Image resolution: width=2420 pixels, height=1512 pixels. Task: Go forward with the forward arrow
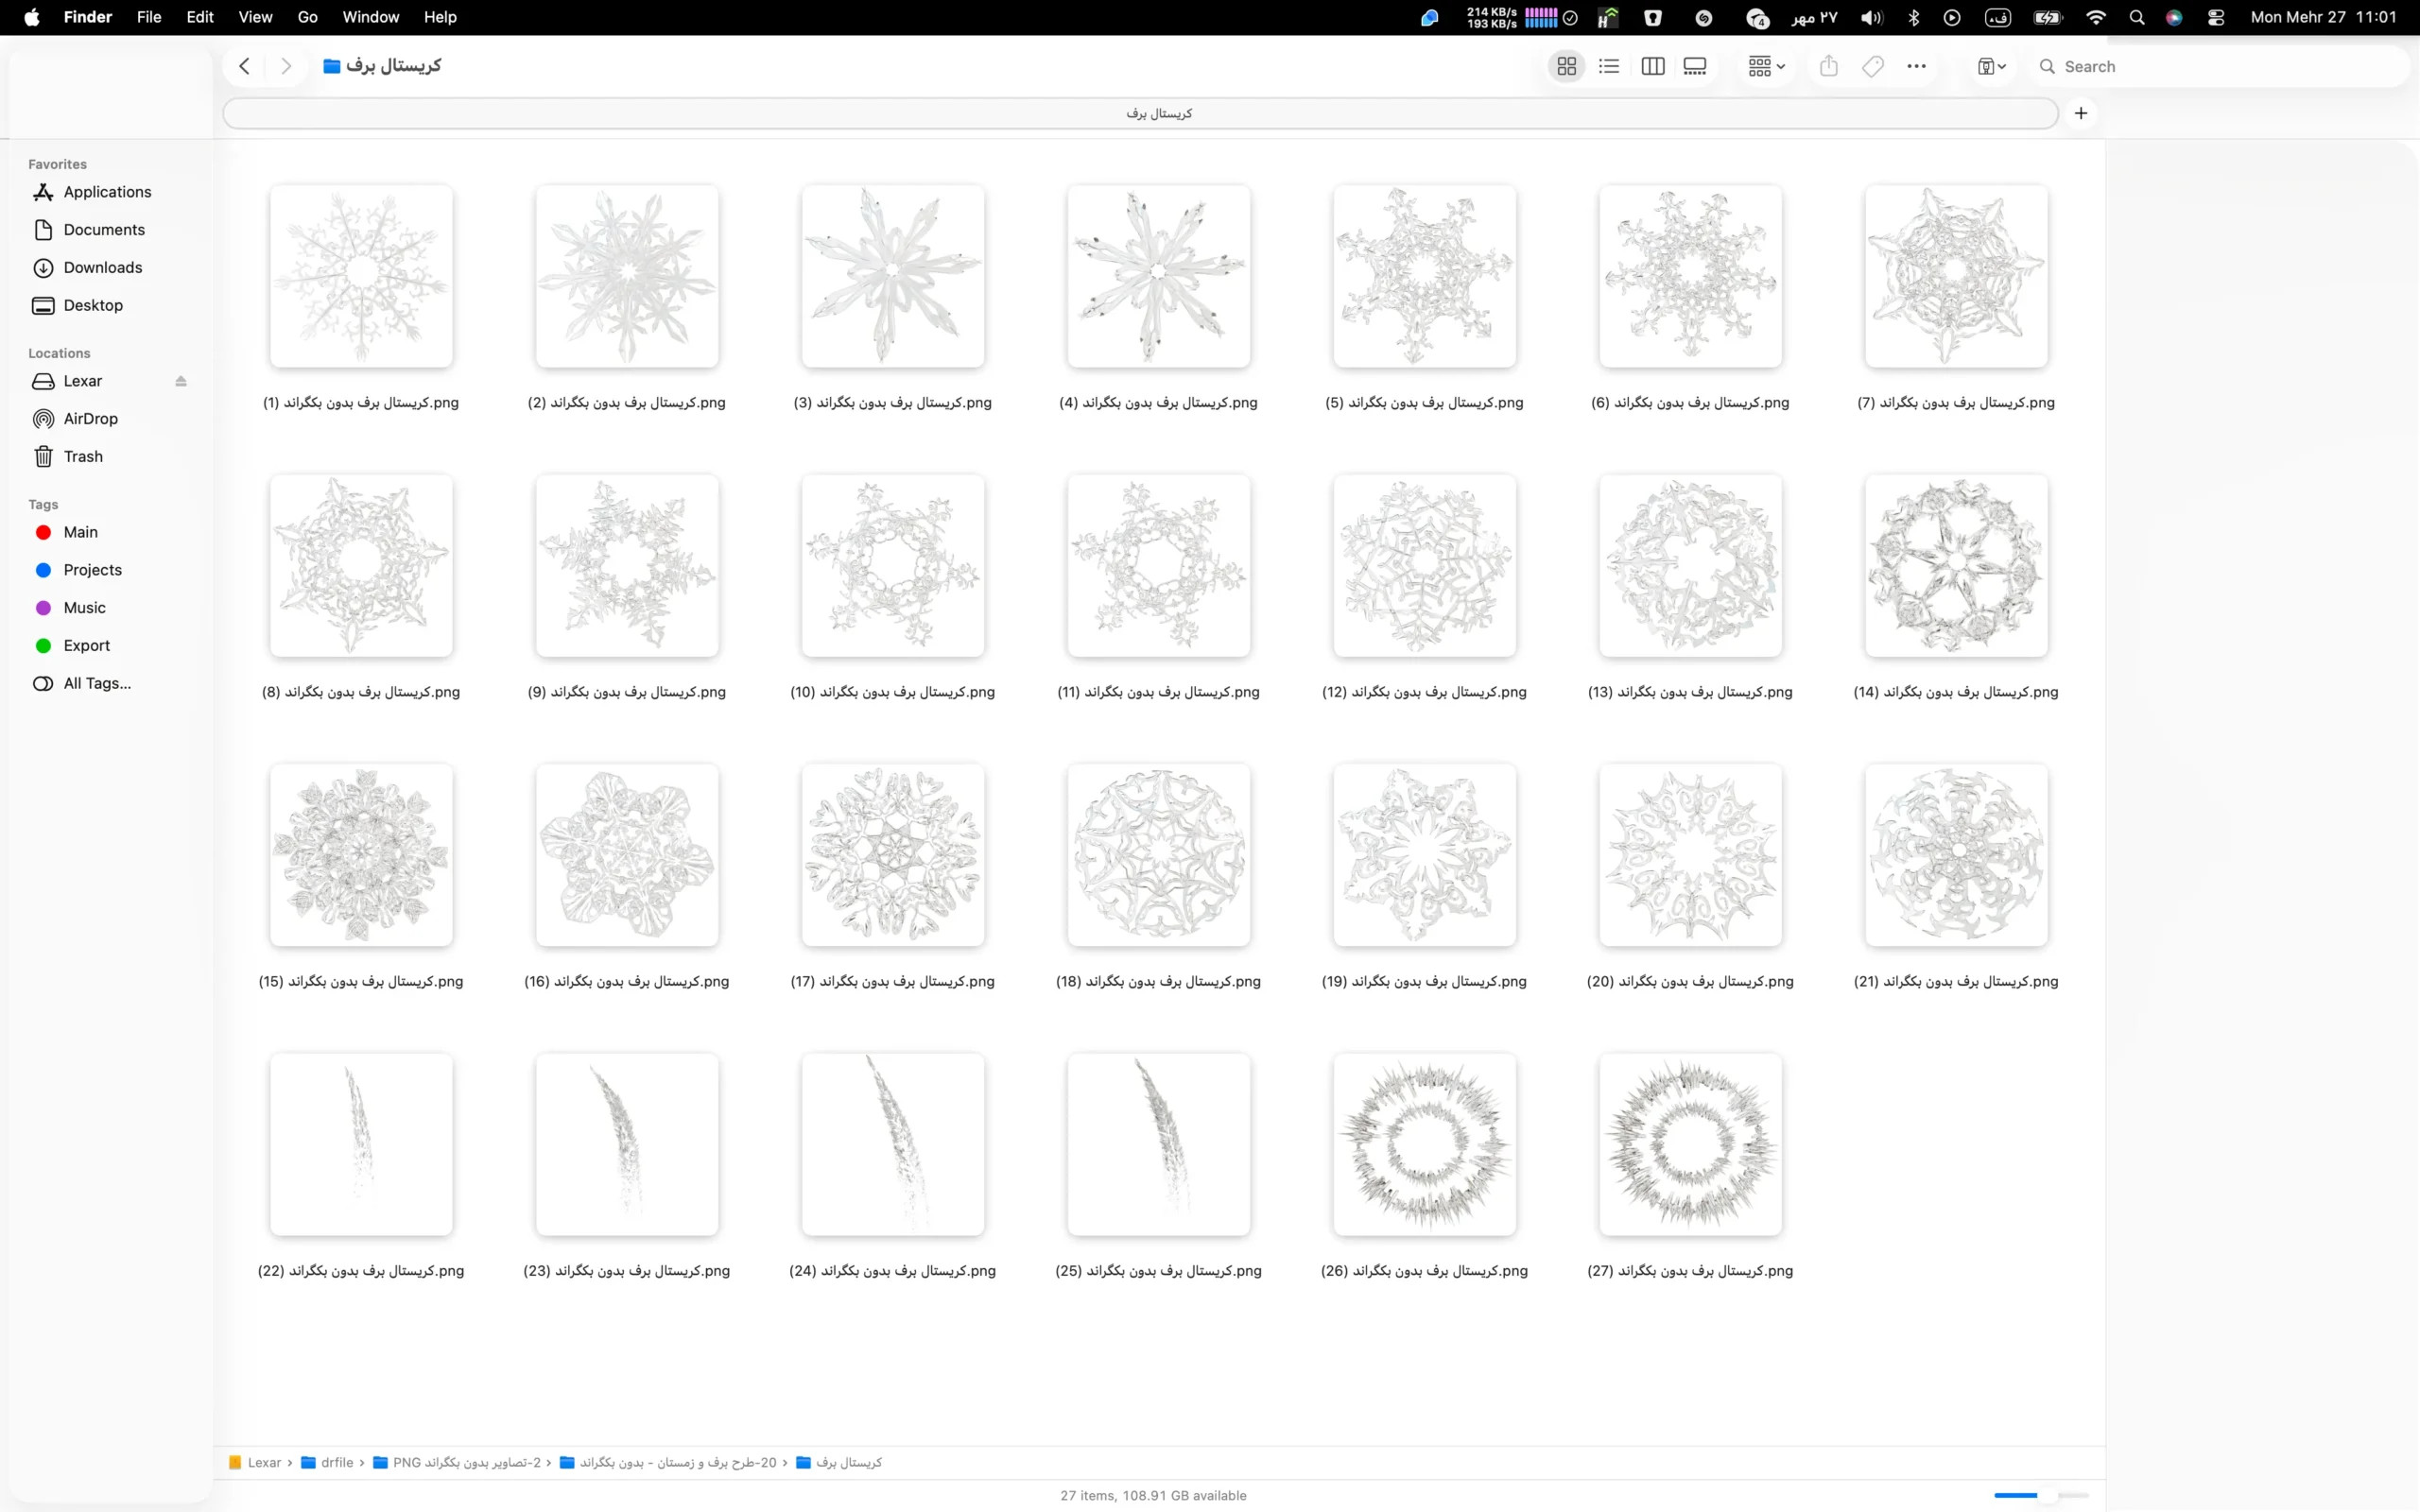click(286, 66)
